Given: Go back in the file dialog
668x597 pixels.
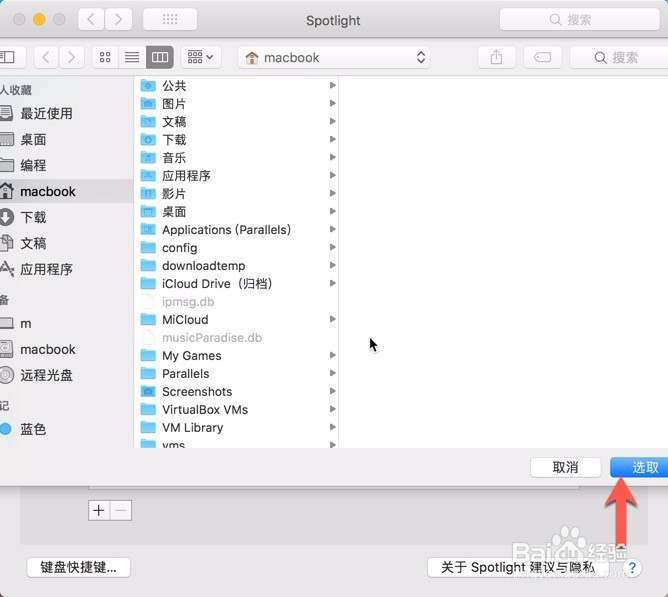Looking at the screenshot, I should (46, 57).
